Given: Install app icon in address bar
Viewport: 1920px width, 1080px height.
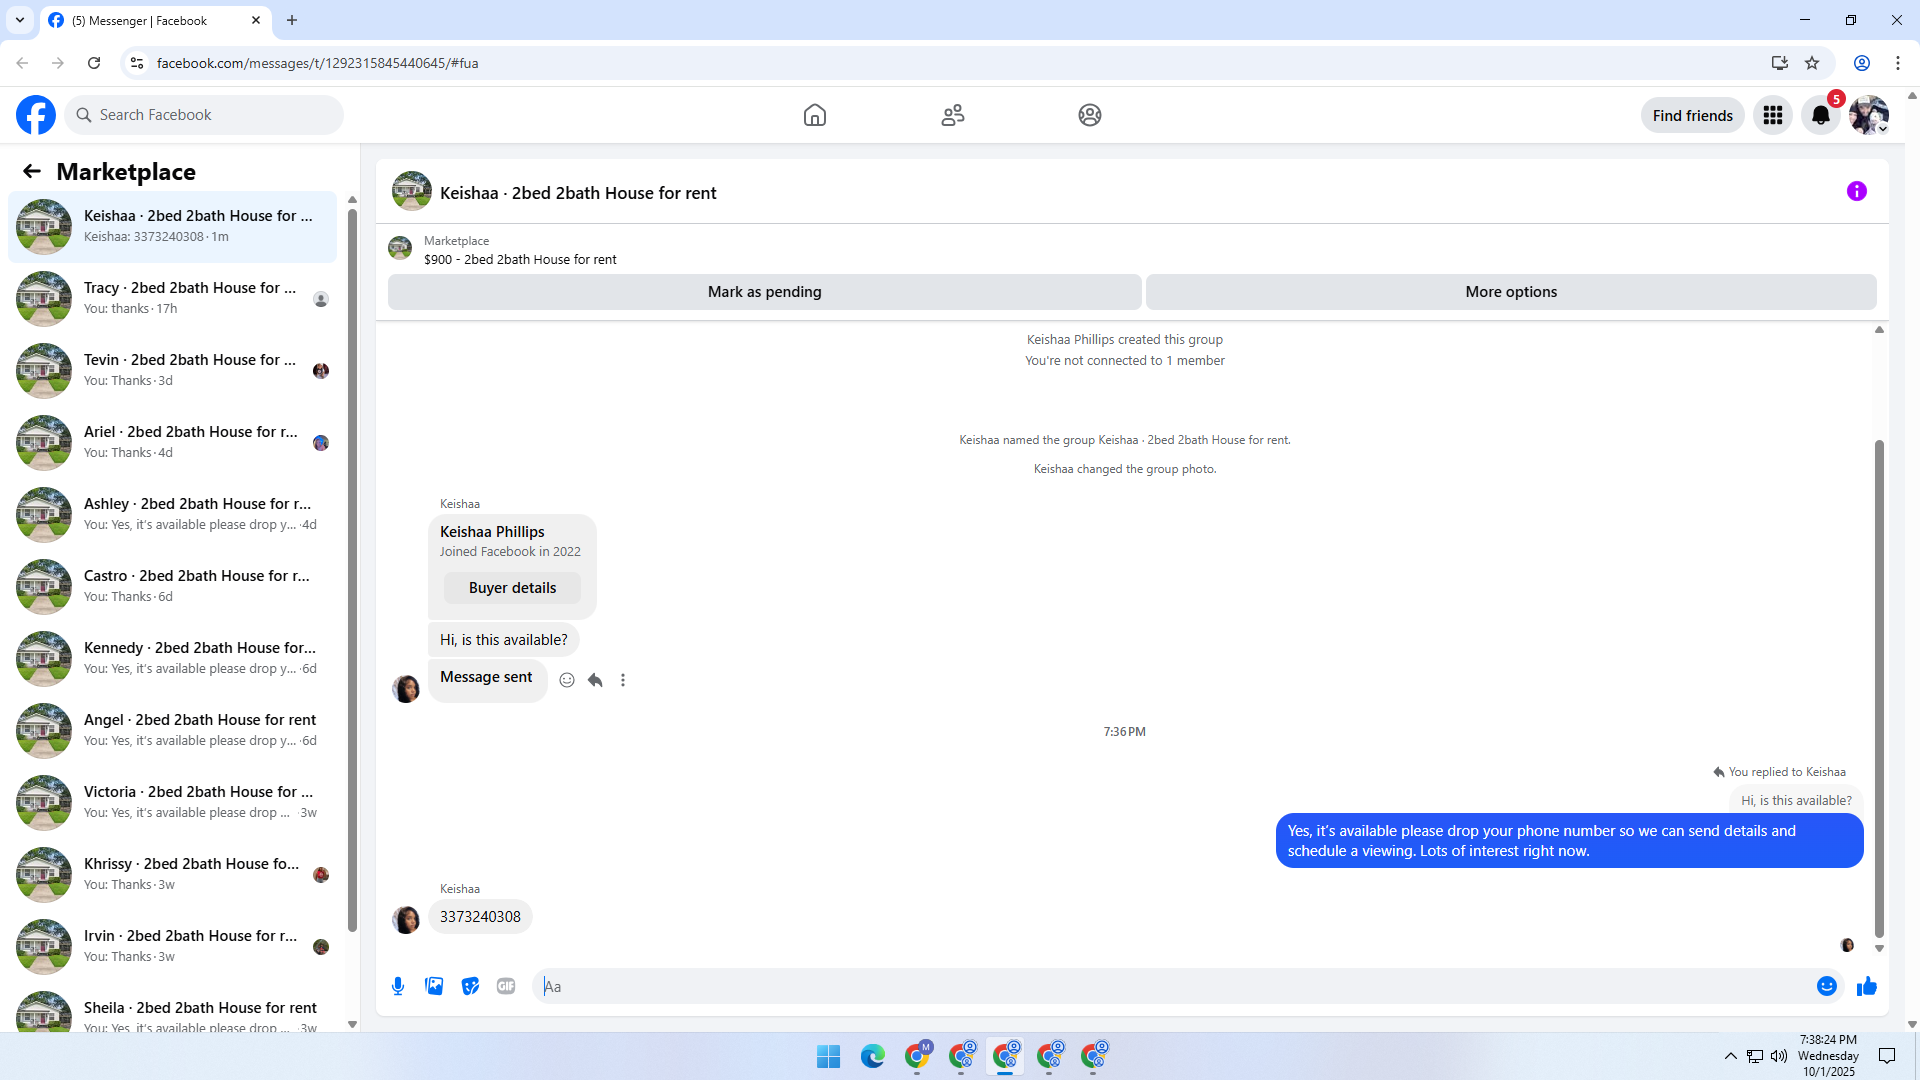Looking at the screenshot, I should pyautogui.click(x=1780, y=63).
